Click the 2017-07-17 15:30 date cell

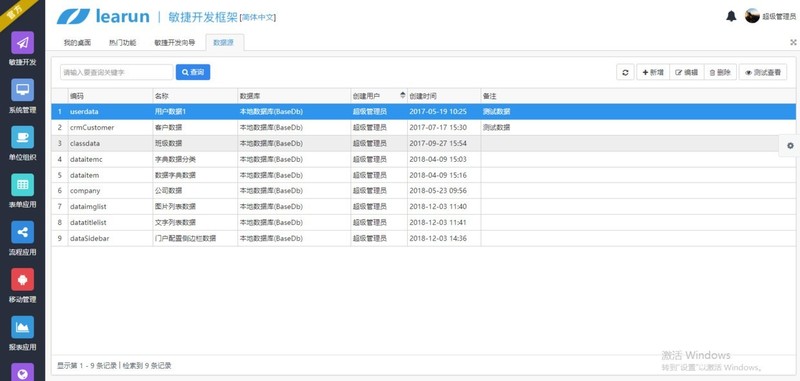[444, 128]
